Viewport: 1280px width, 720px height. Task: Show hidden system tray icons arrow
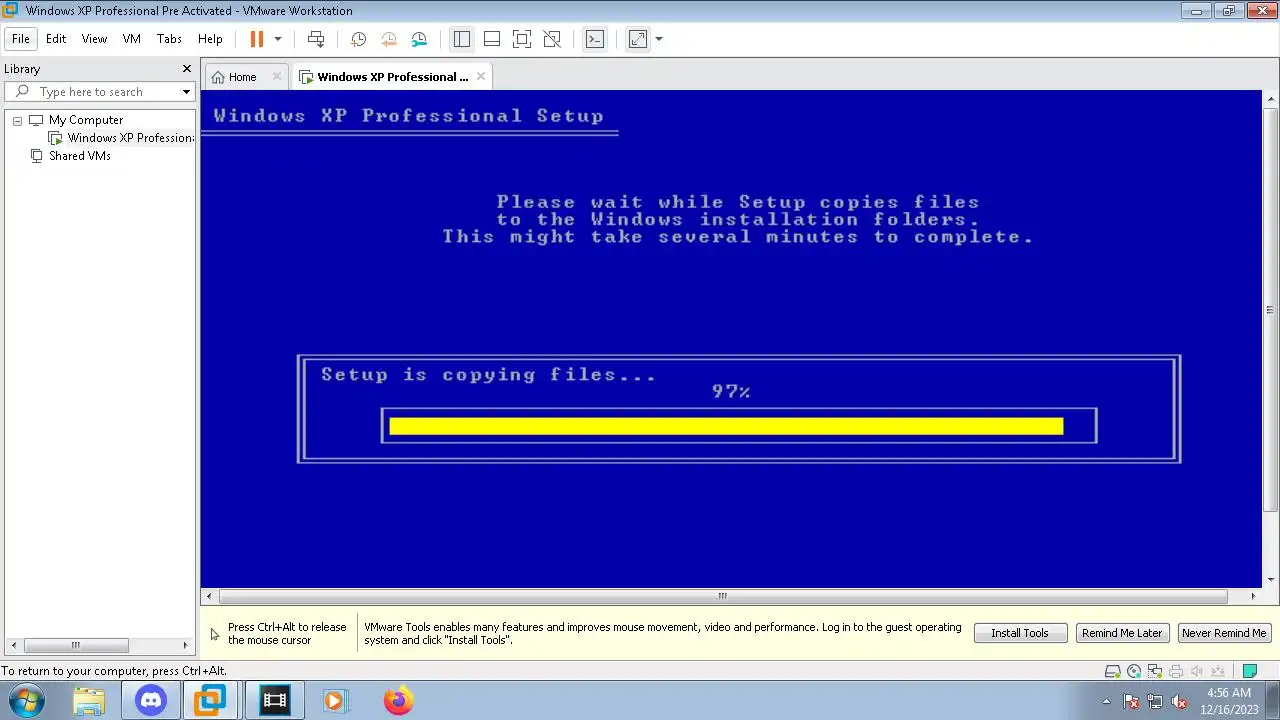click(x=1106, y=701)
